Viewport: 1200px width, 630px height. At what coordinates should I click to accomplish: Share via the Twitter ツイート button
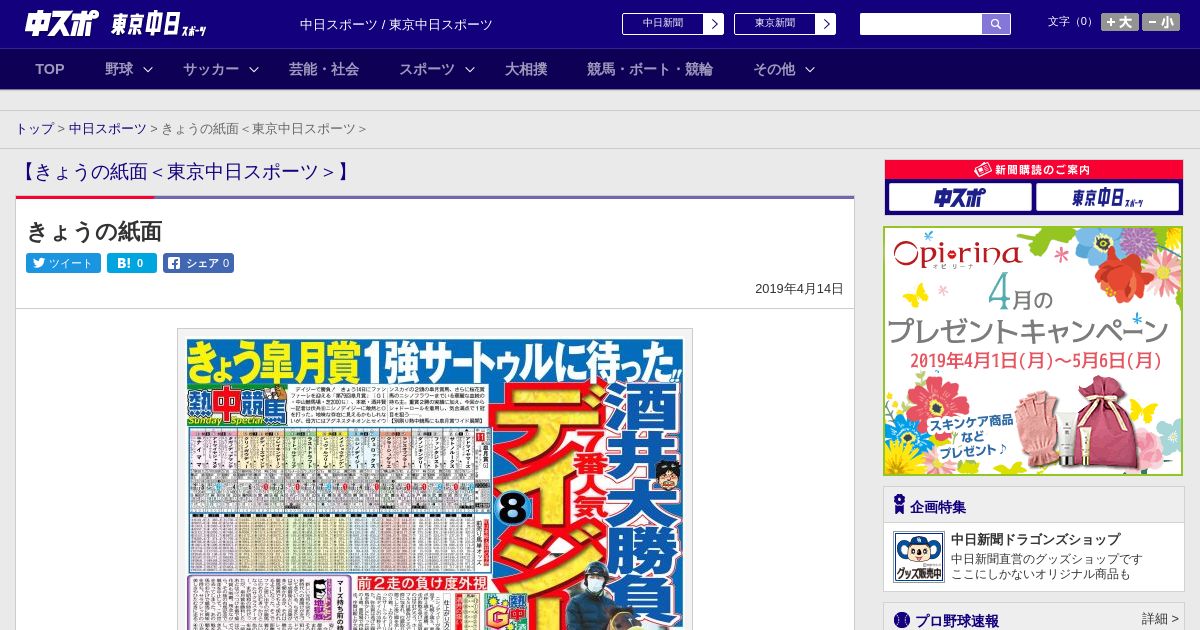click(x=63, y=263)
